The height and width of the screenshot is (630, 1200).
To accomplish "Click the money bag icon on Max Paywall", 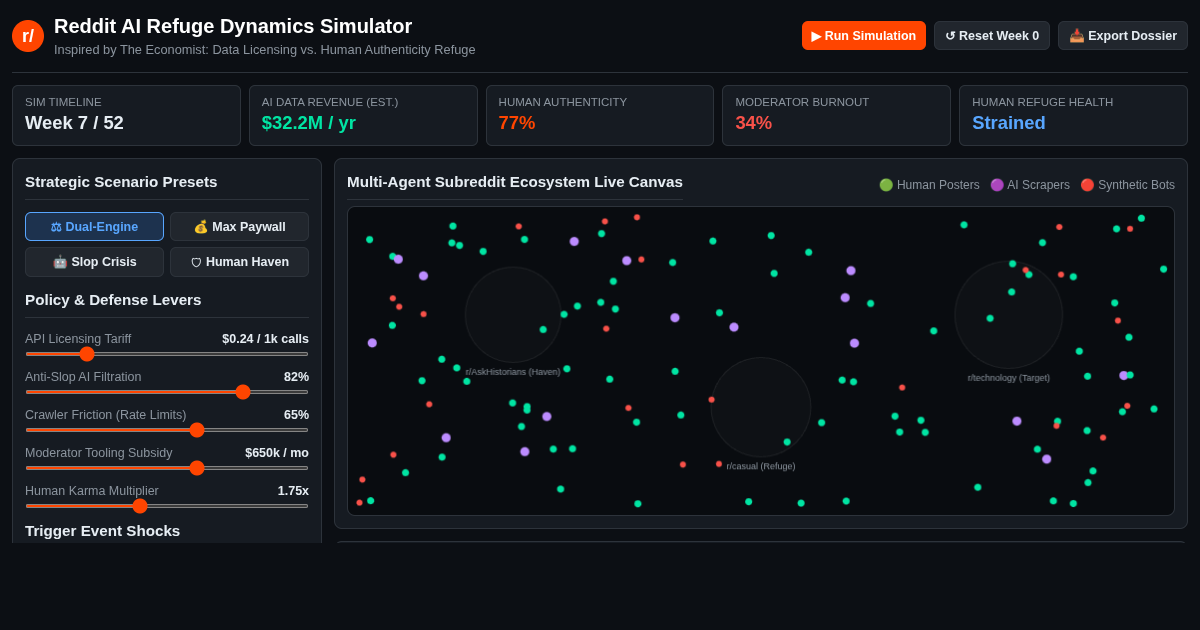I will pos(201,227).
